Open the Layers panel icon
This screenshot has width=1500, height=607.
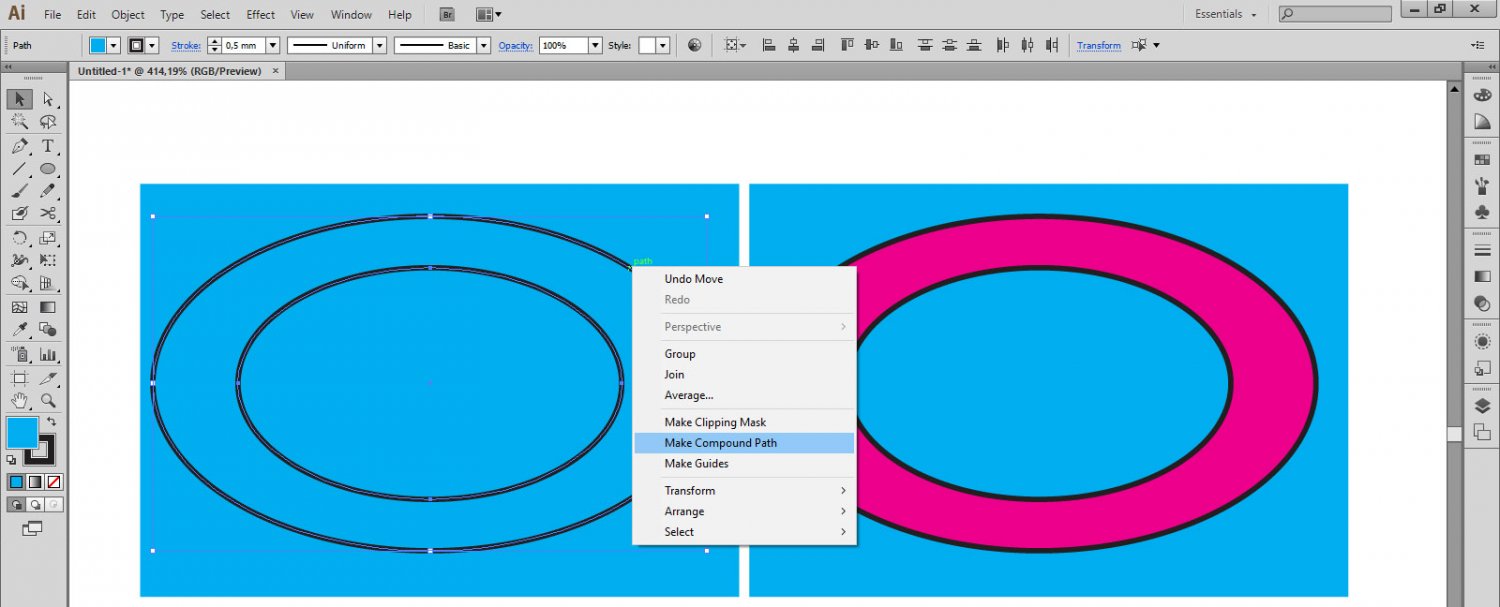(x=1482, y=406)
